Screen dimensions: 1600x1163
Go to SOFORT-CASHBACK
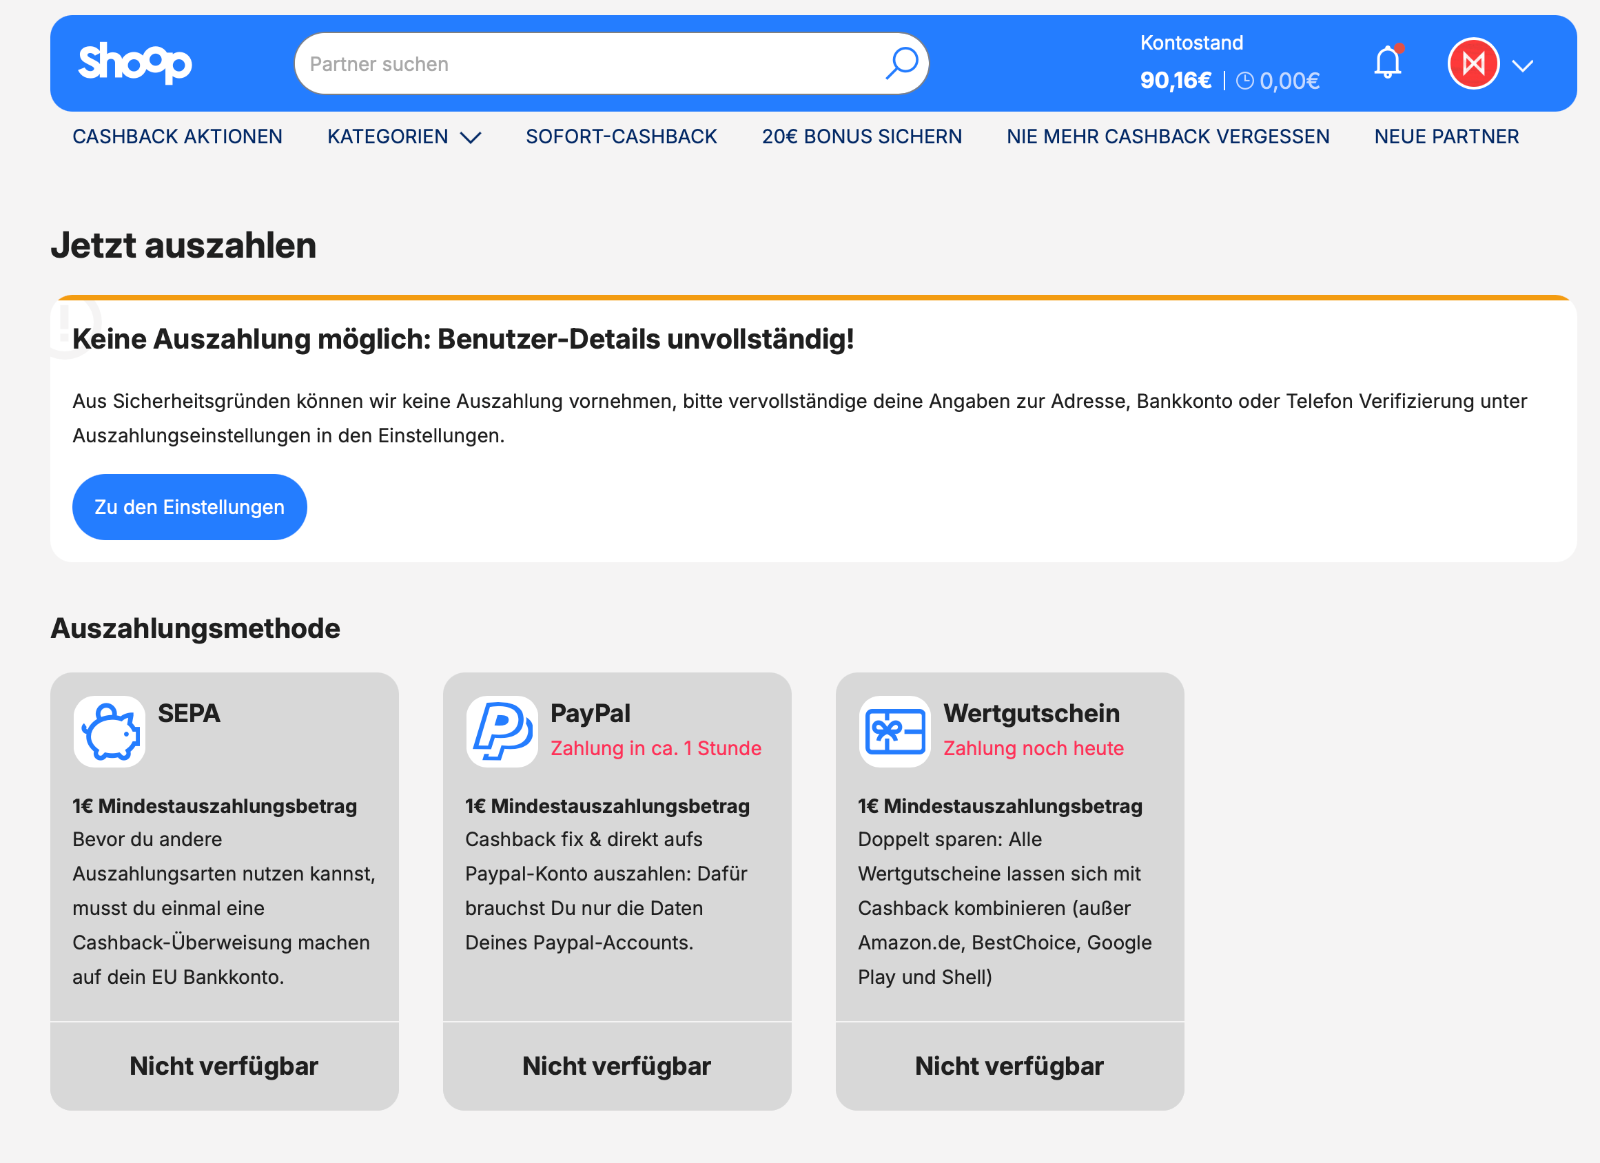pos(621,137)
